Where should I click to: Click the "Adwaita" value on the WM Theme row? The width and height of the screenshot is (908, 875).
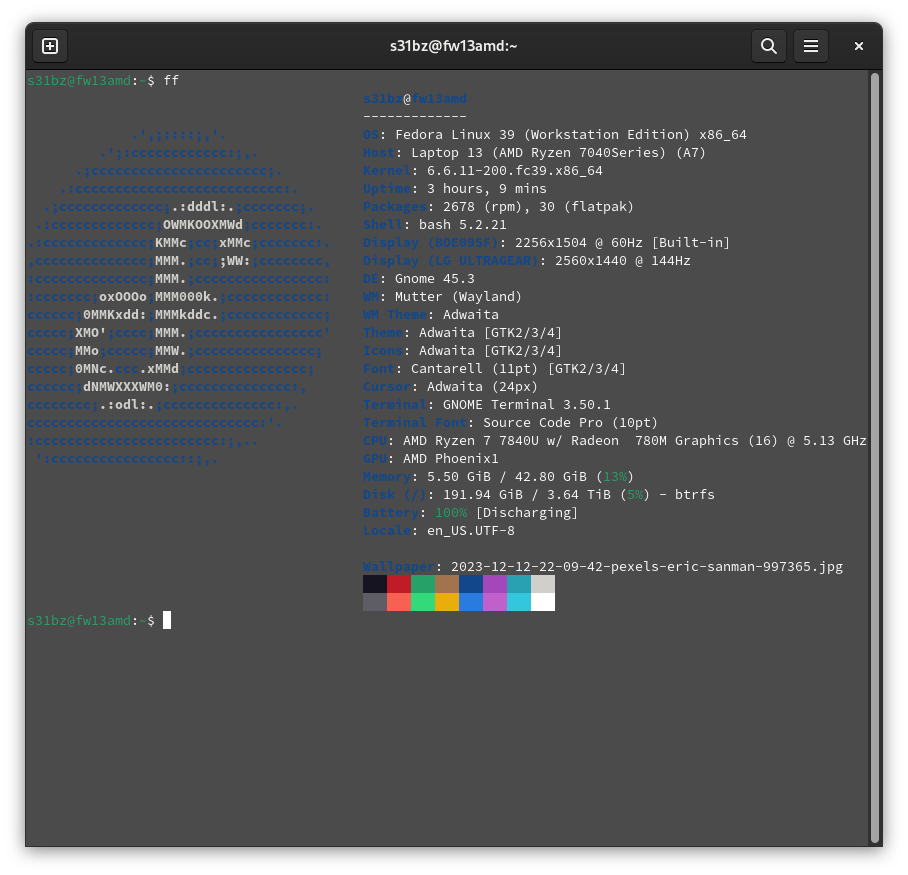tap(471, 314)
